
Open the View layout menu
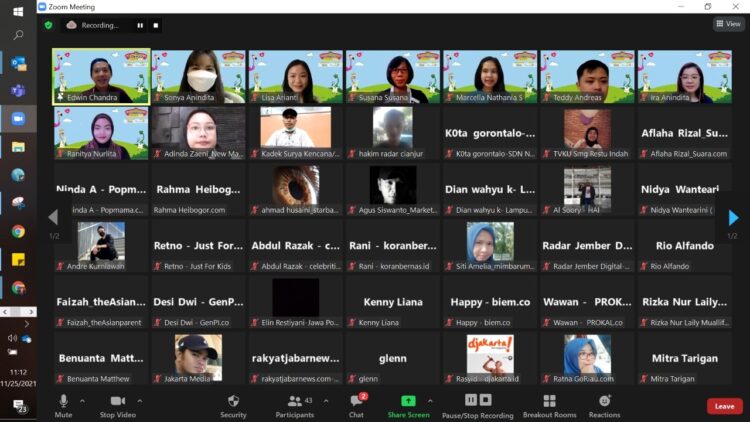[727, 24]
